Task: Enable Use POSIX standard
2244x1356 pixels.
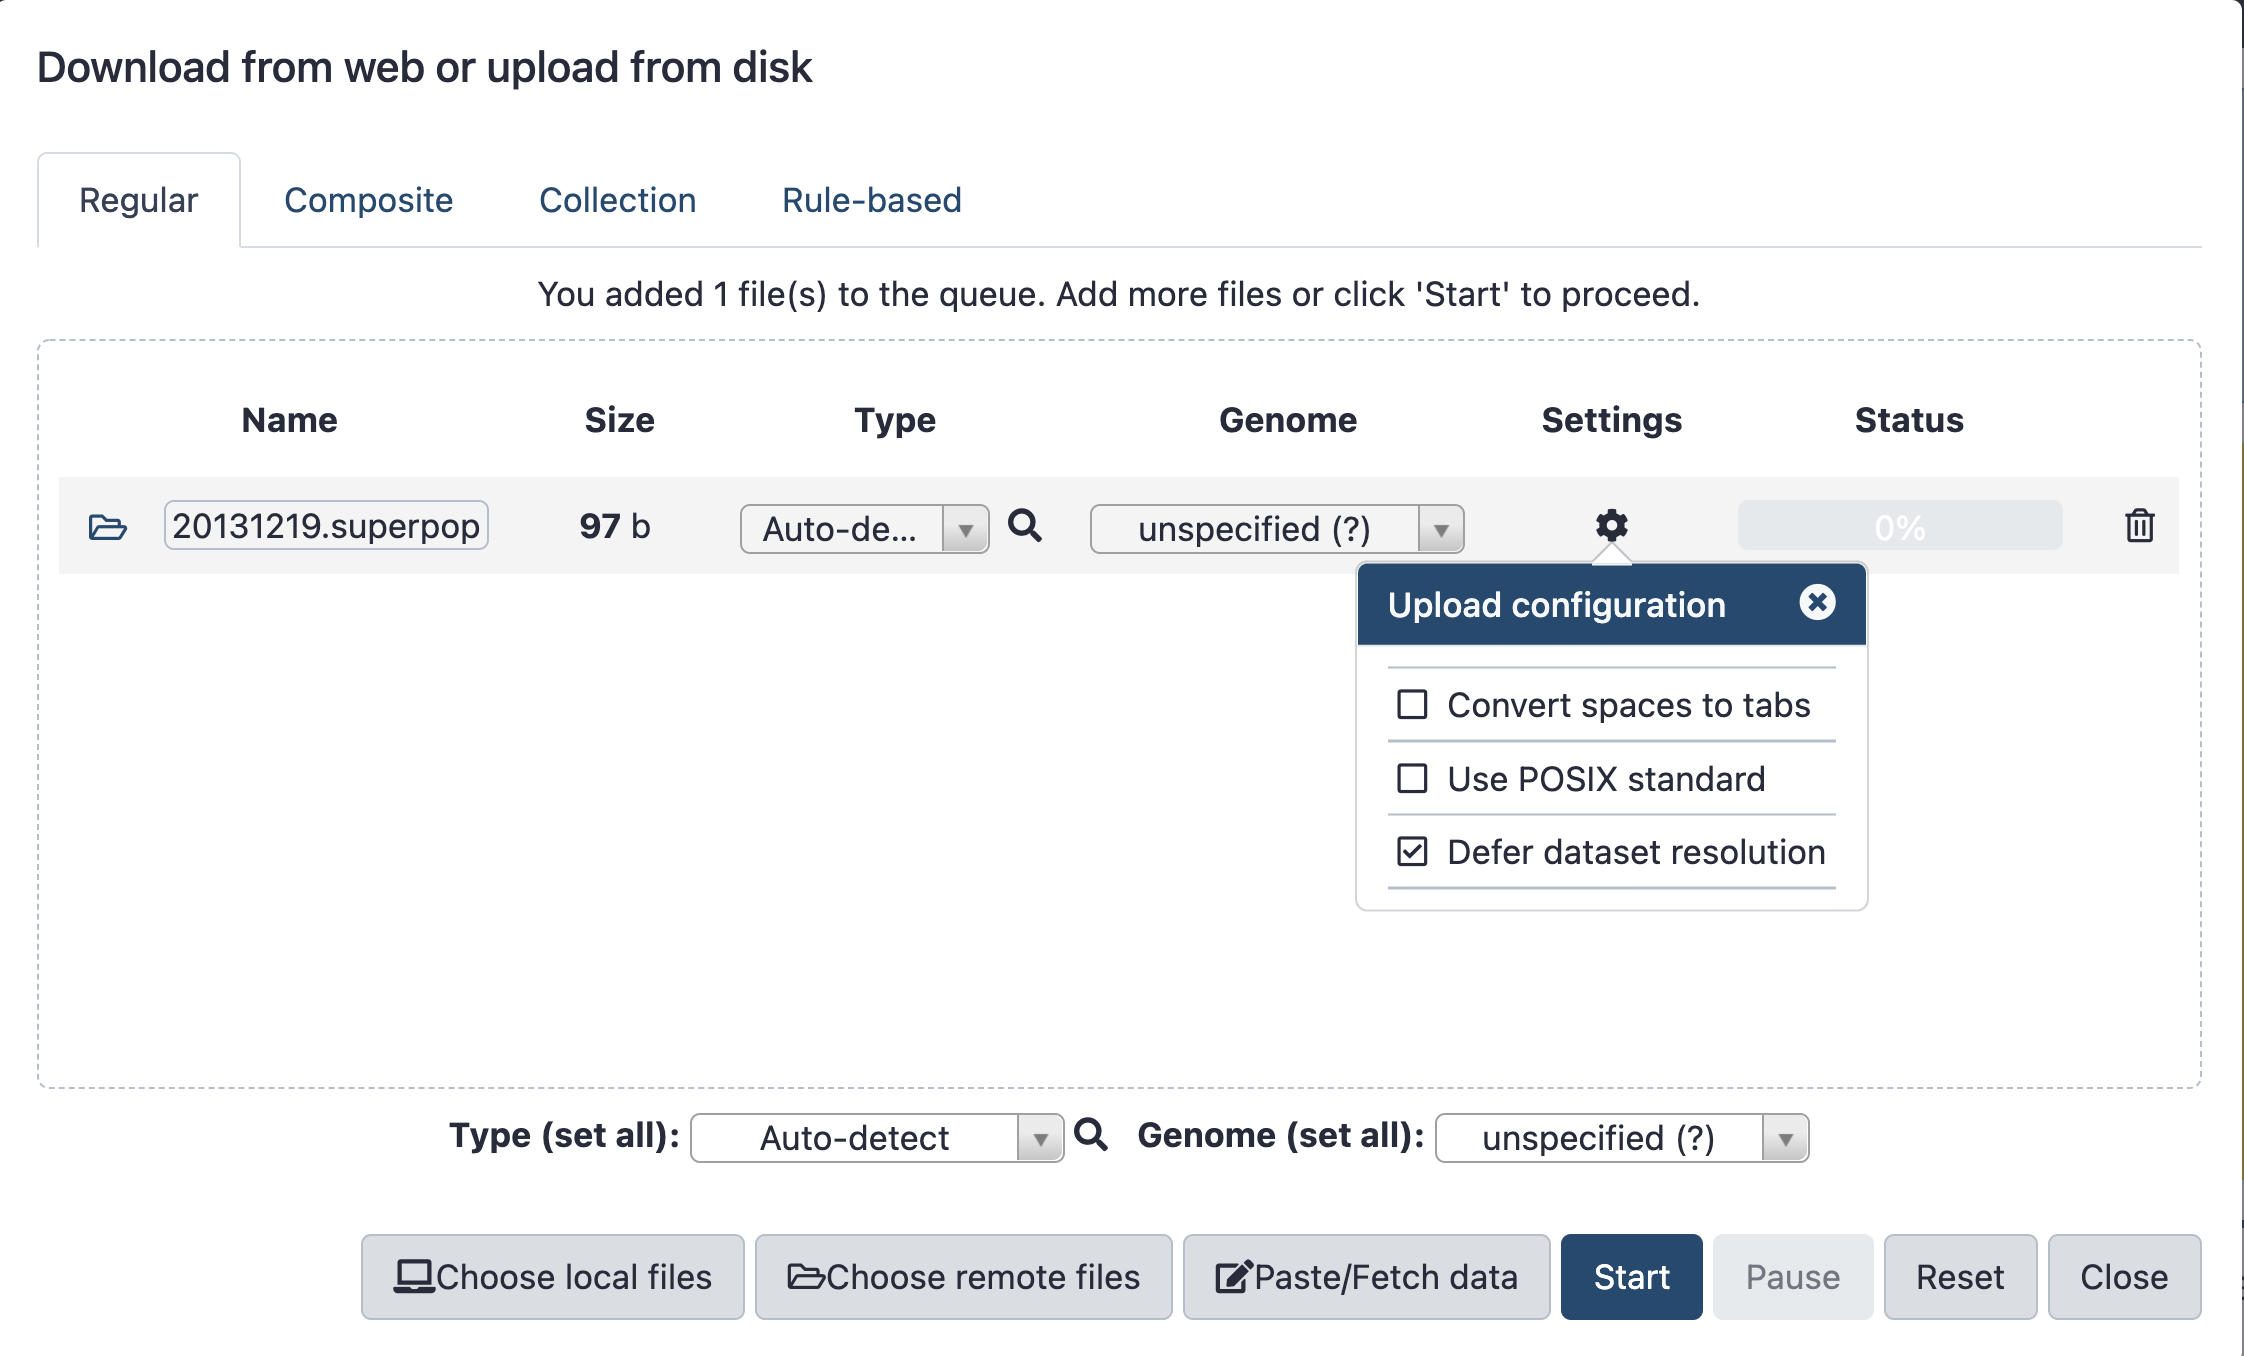Action: 1411,779
